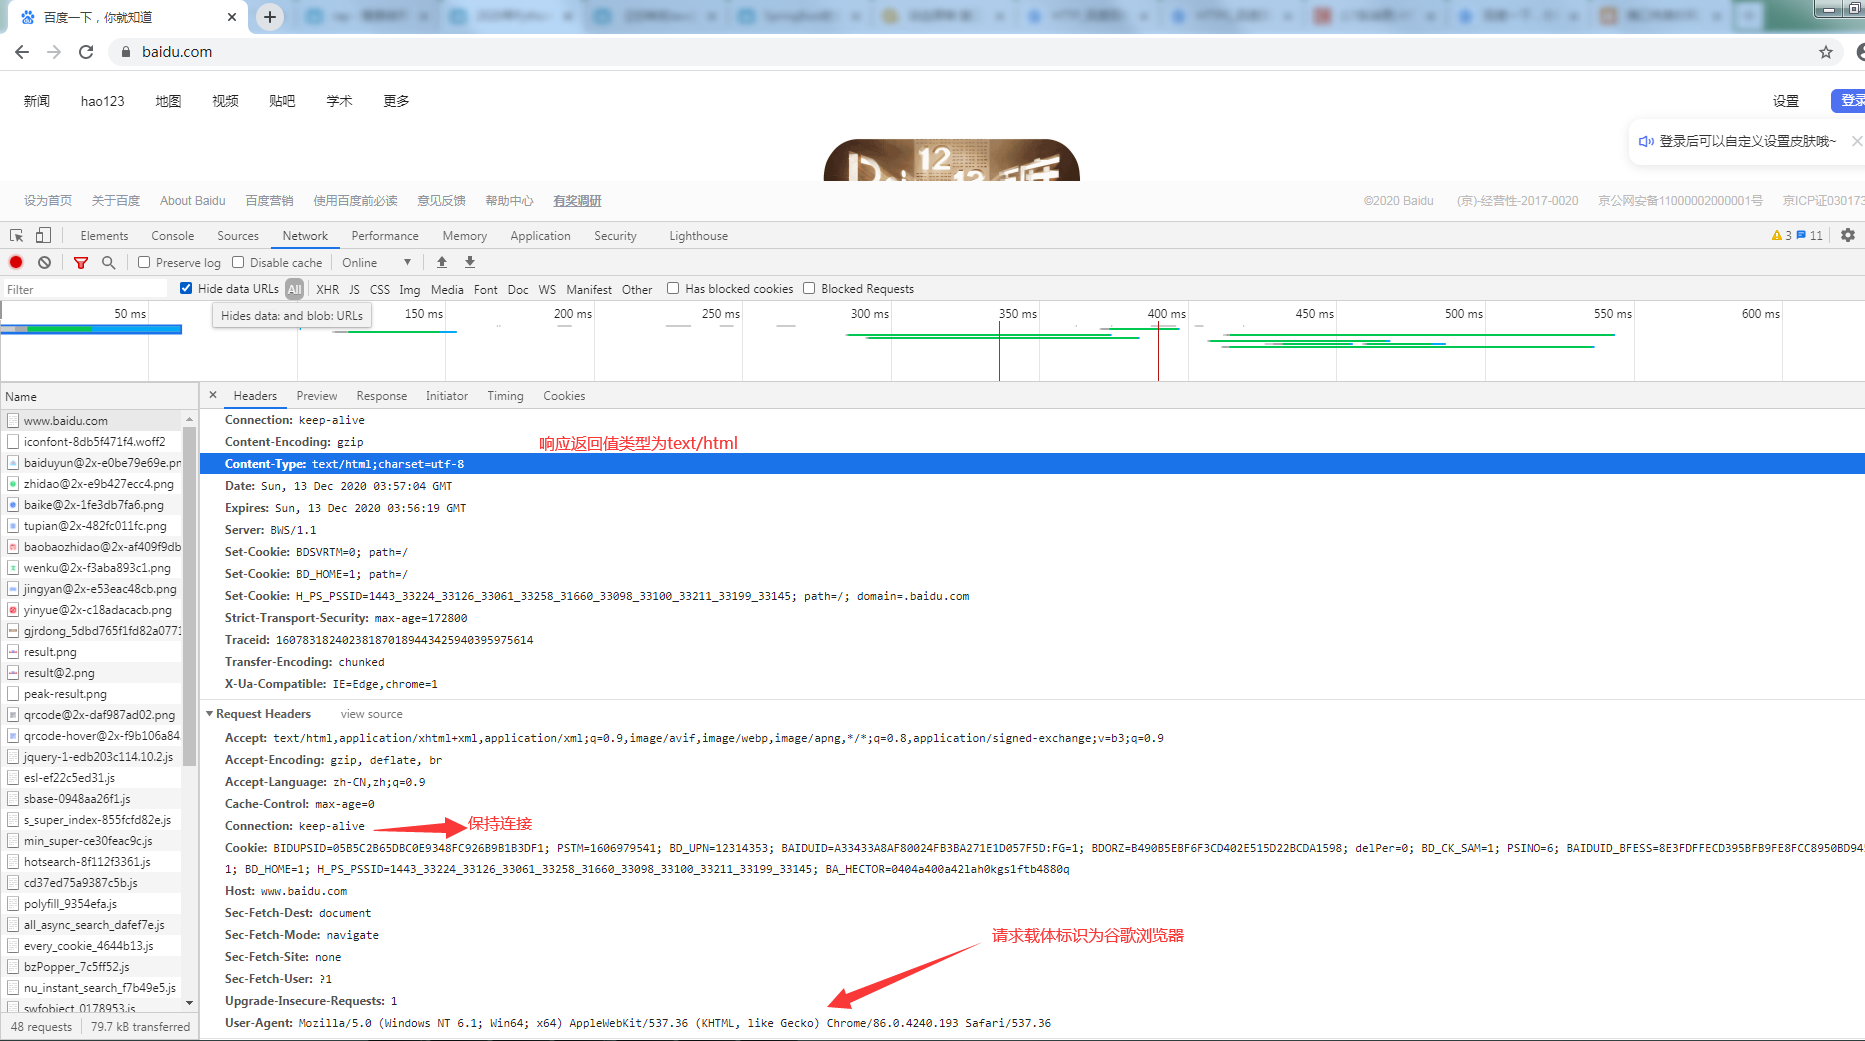Check Disable cache option

(x=238, y=262)
